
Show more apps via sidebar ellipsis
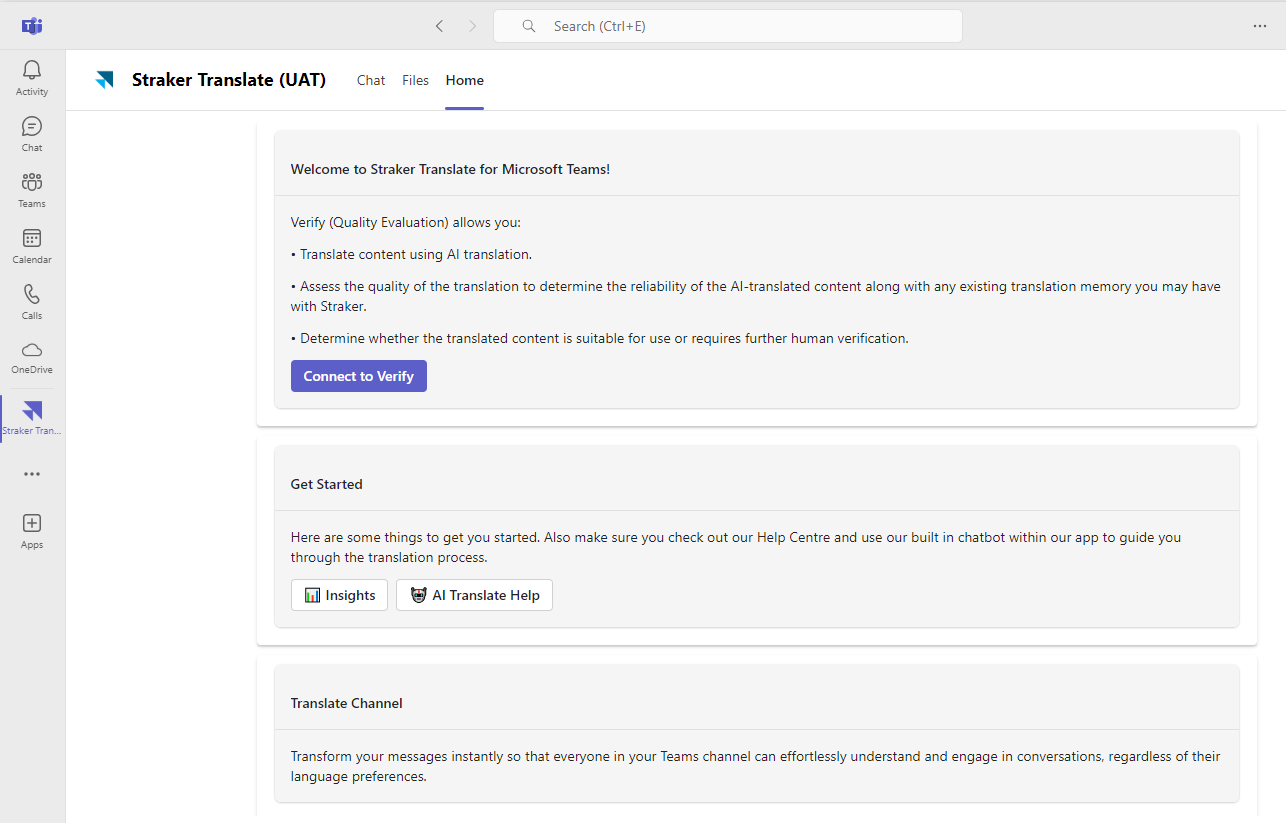[32, 474]
